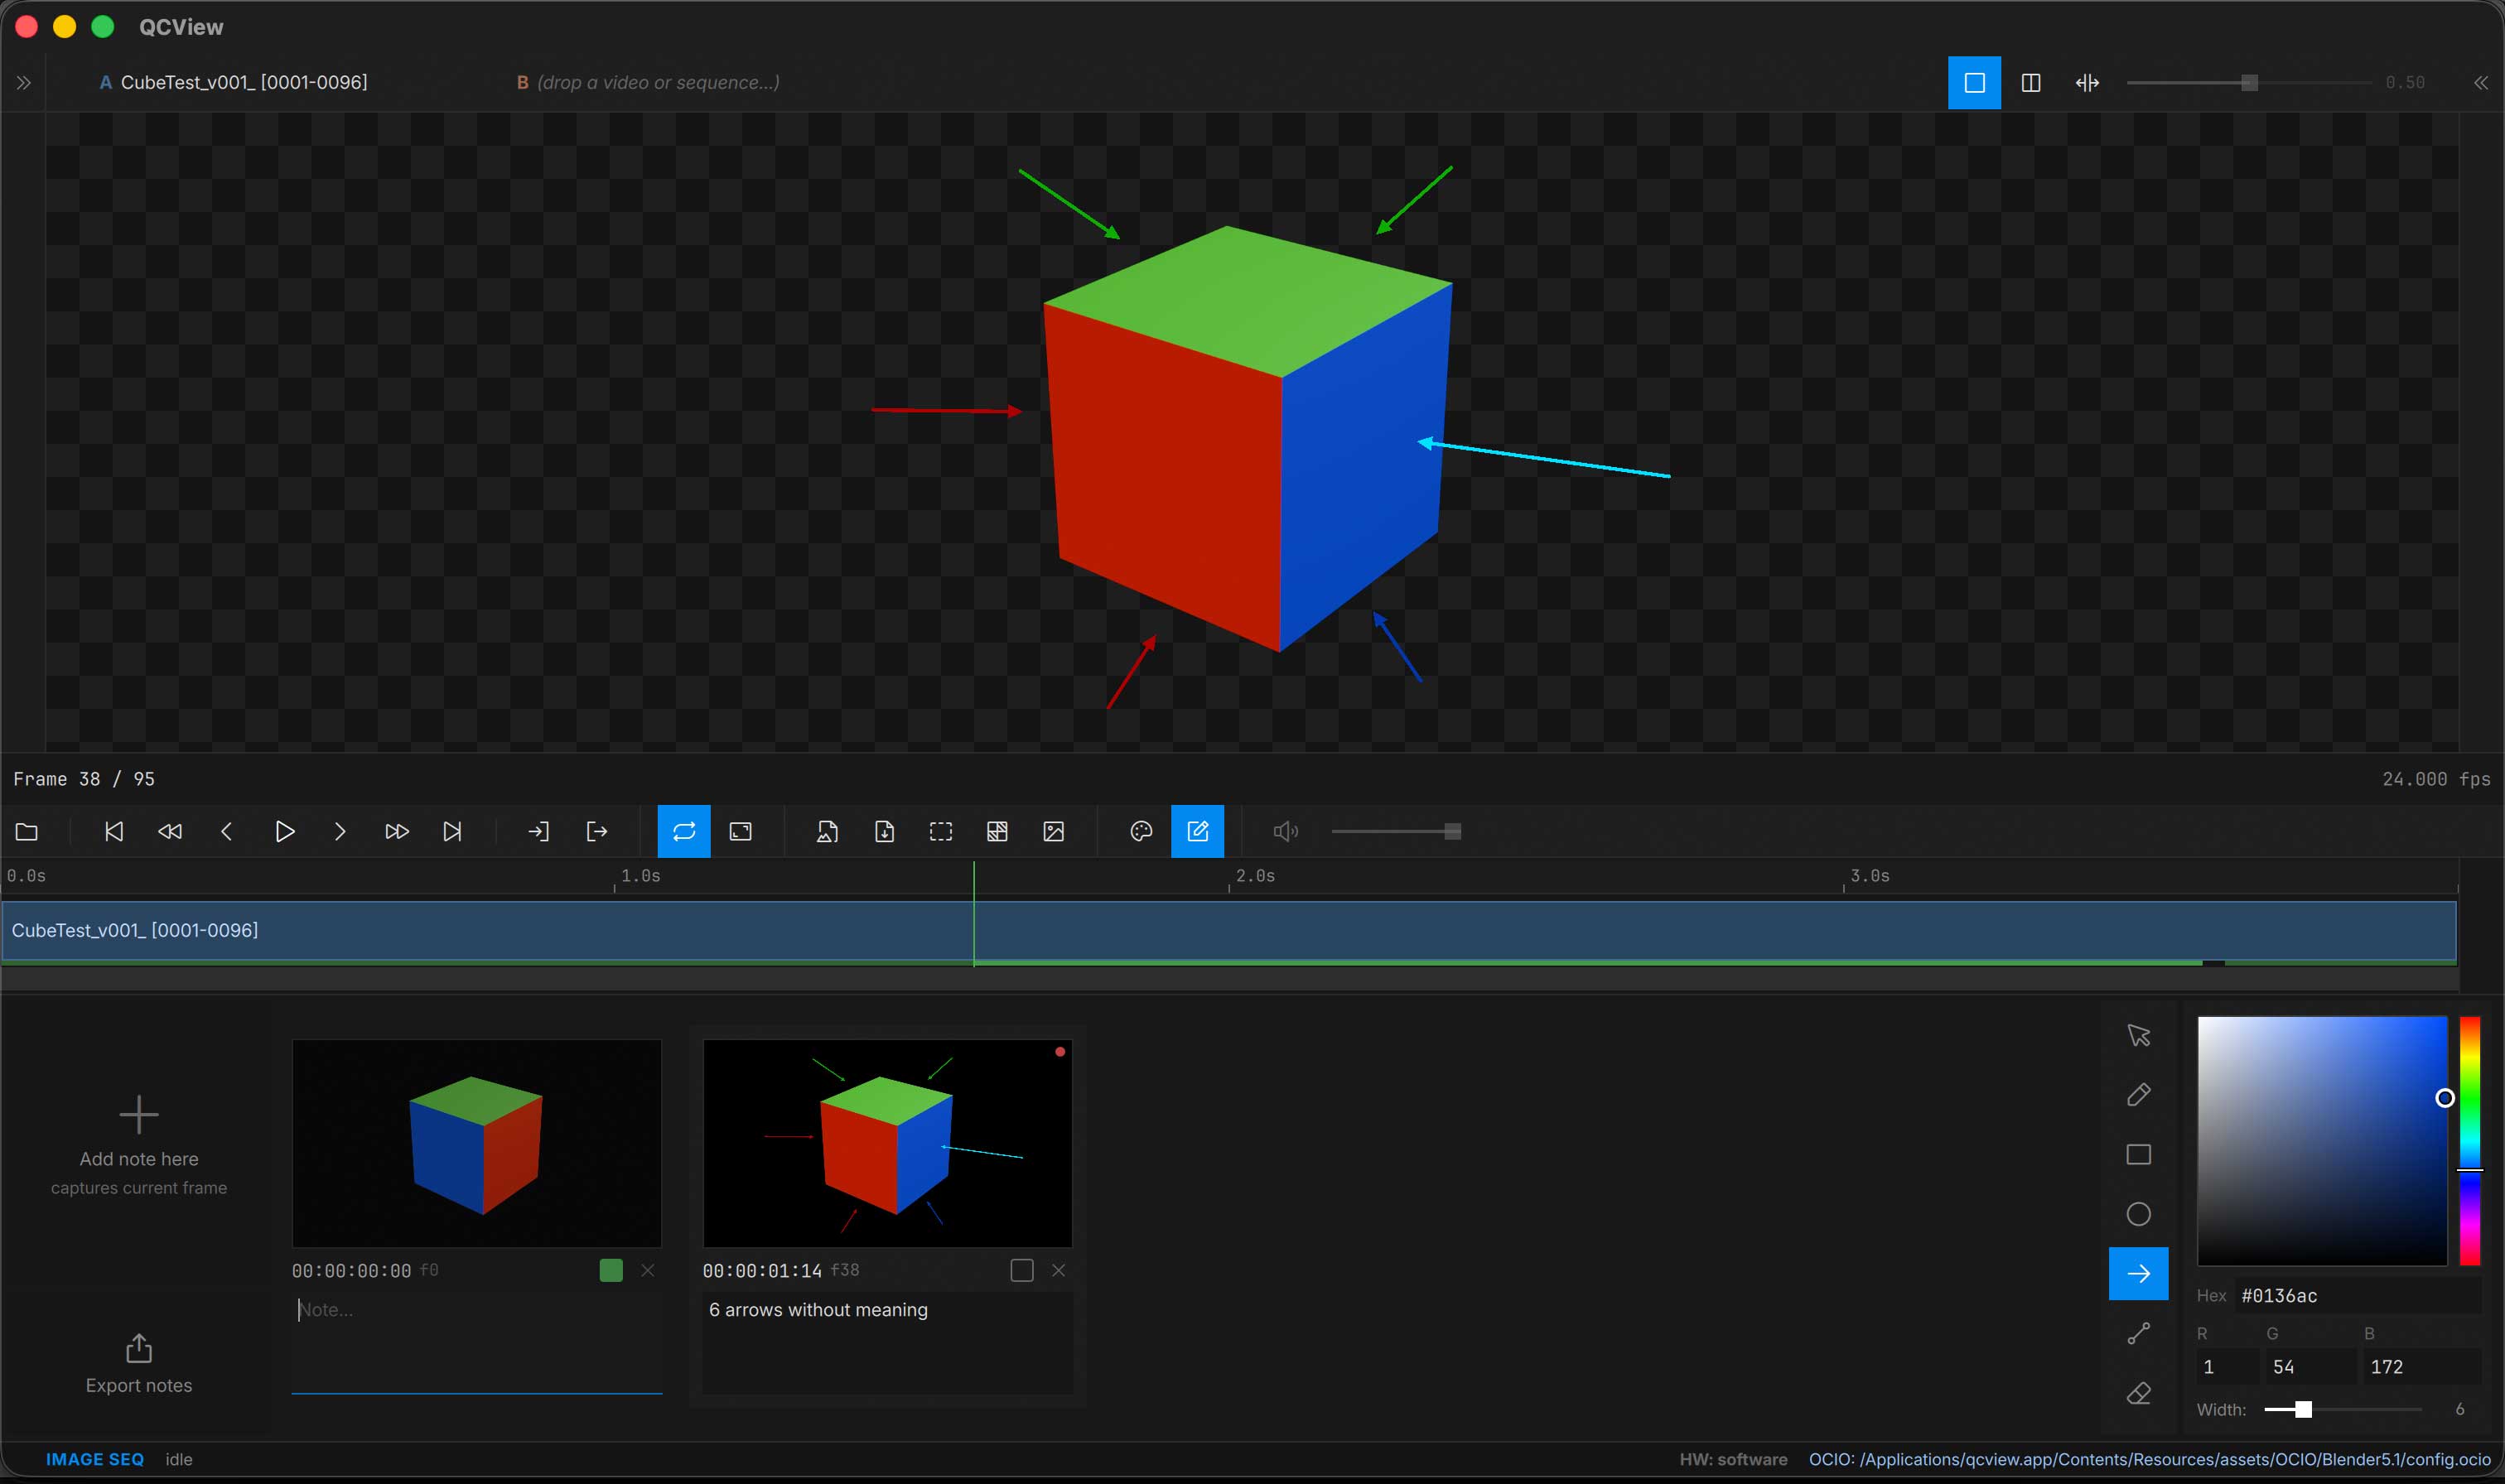Select single view layout button

coord(1974,83)
